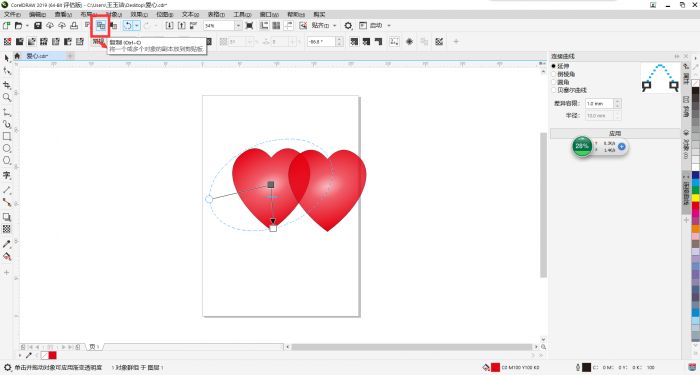
Task: Click the Print icon
Action: pyautogui.click(x=74, y=26)
